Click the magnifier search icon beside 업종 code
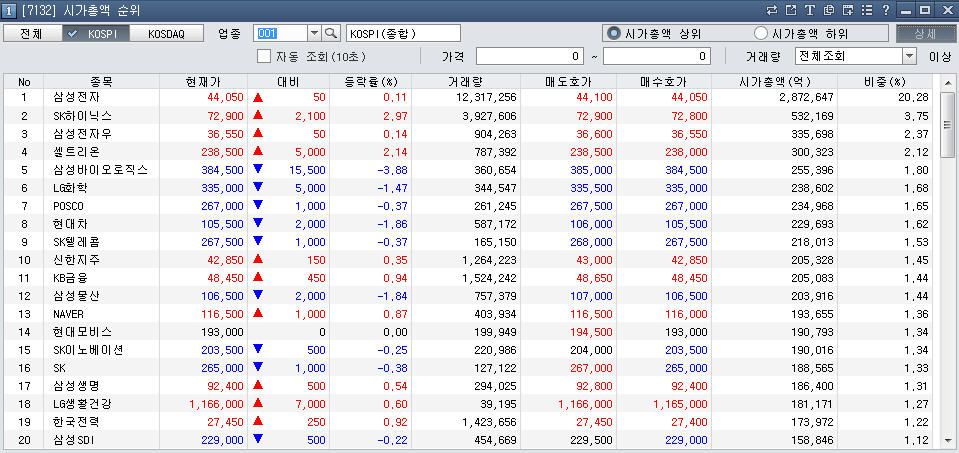Screen dimensions: 959x453 click(331, 33)
